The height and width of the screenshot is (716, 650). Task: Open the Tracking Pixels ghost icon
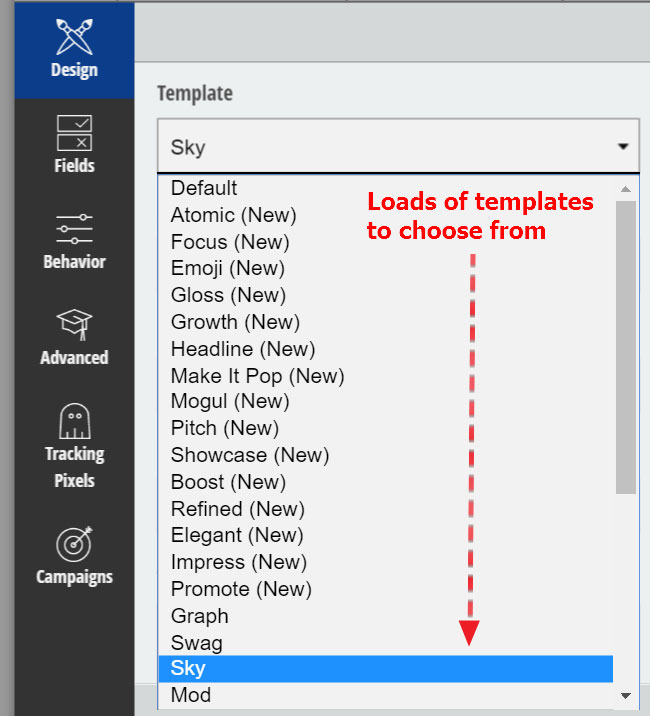coord(74,421)
